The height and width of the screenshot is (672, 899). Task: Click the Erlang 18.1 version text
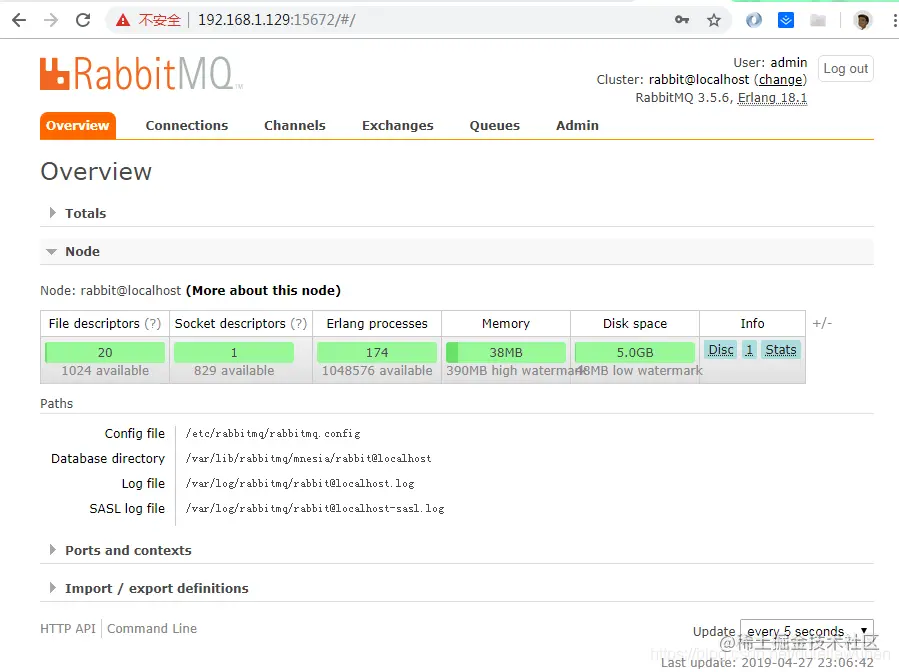(x=772, y=98)
